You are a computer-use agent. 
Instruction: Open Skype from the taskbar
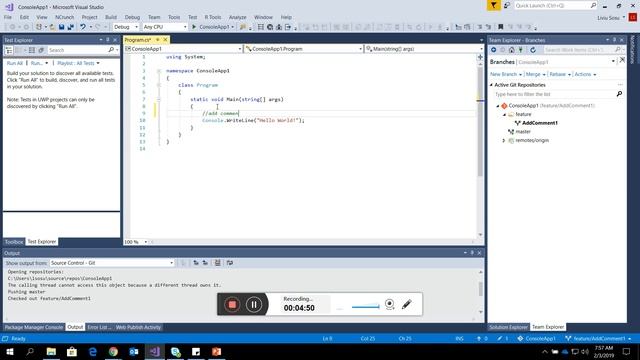(176, 351)
